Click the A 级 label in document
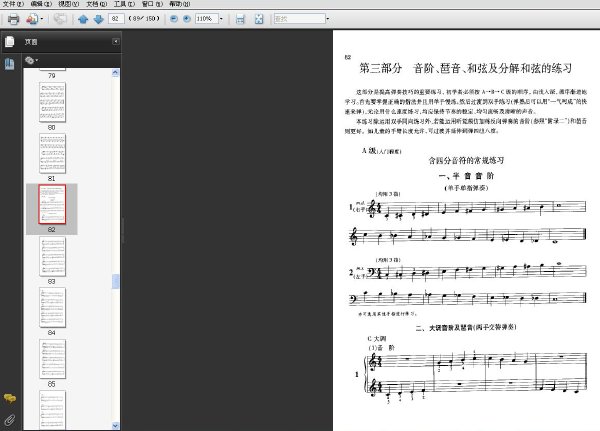 pyautogui.click(x=369, y=150)
